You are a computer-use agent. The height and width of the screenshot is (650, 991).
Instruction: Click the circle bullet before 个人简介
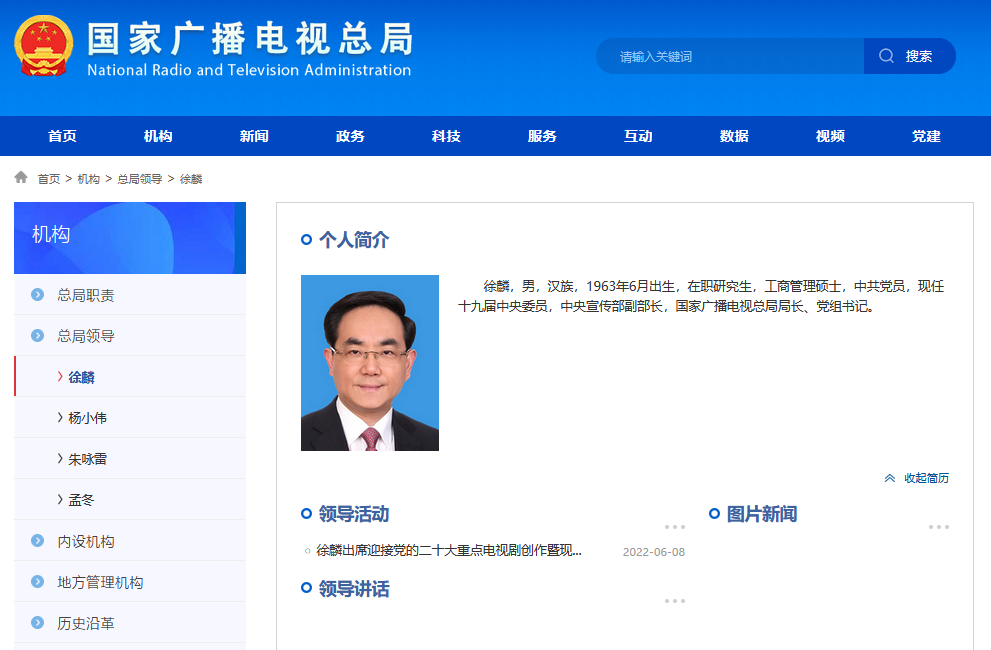pyautogui.click(x=307, y=240)
